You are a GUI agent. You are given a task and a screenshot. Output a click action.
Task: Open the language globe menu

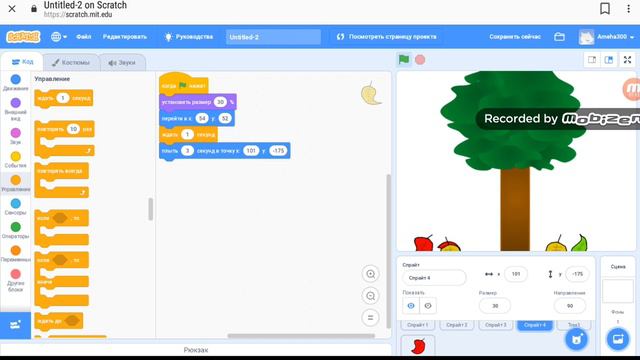click(x=59, y=37)
